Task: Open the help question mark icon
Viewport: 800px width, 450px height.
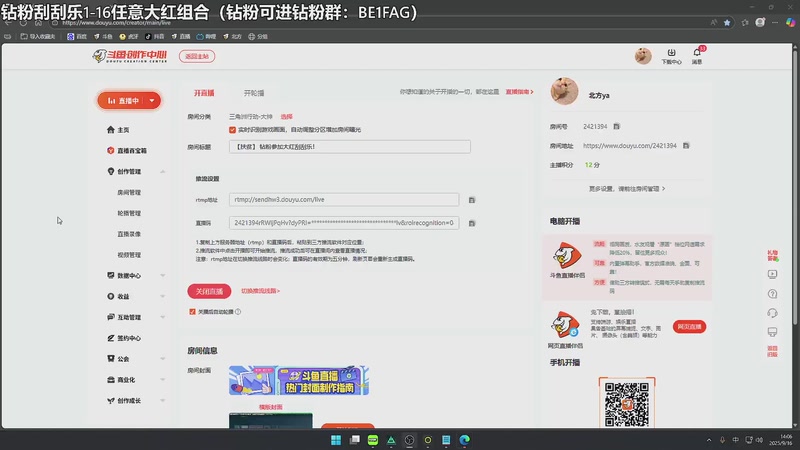Action: coord(772,294)
